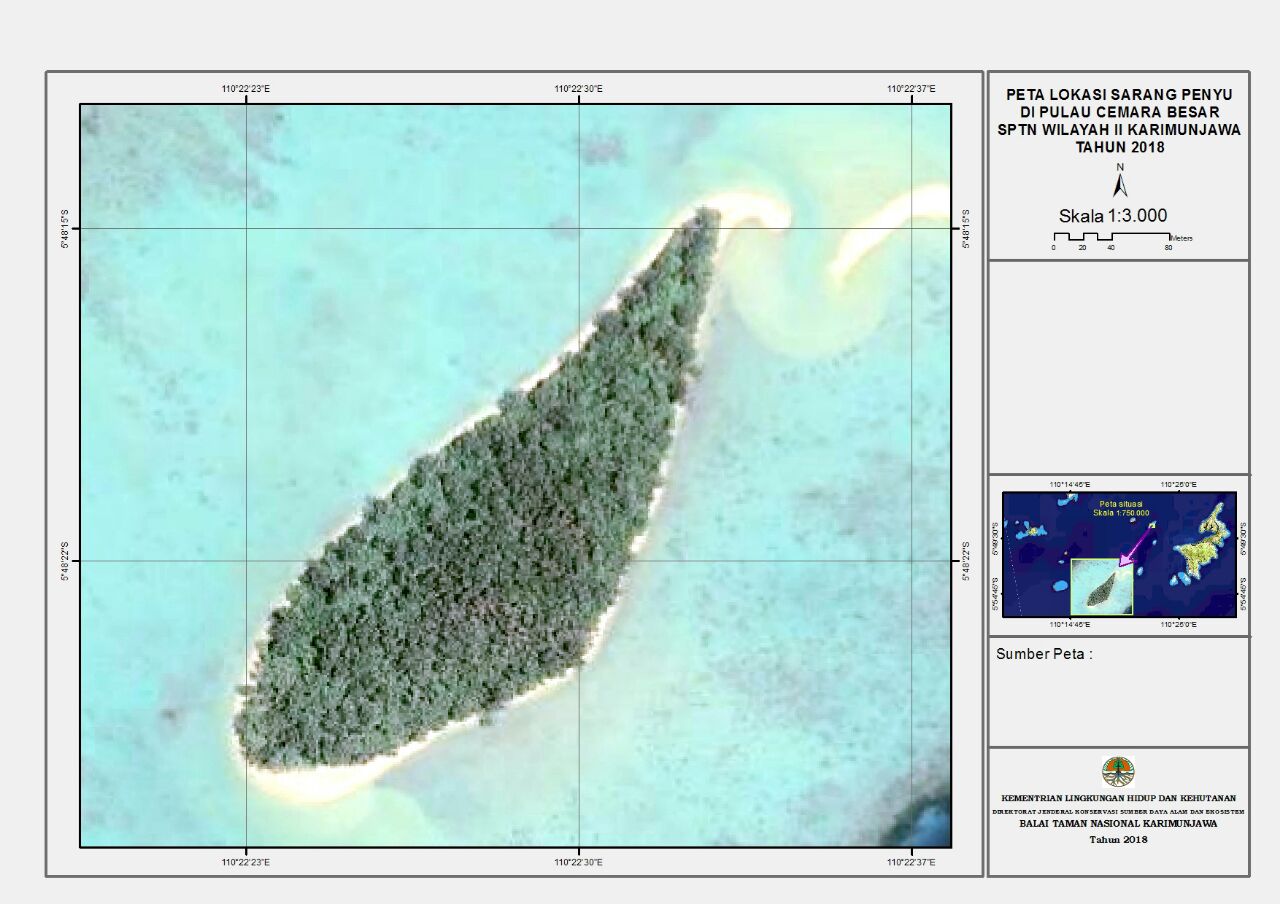Open the Peta situasi inset map
This screenshot has height=904, width=1280.
tap(1119, 553)
